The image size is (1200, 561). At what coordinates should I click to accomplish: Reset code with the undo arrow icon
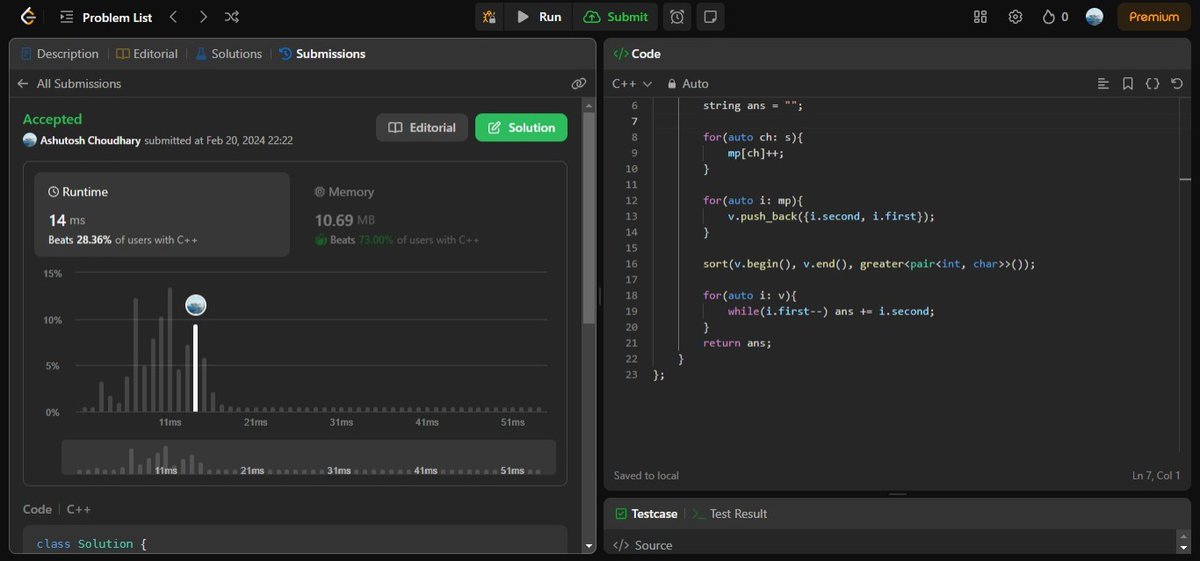coord(1177,84)
